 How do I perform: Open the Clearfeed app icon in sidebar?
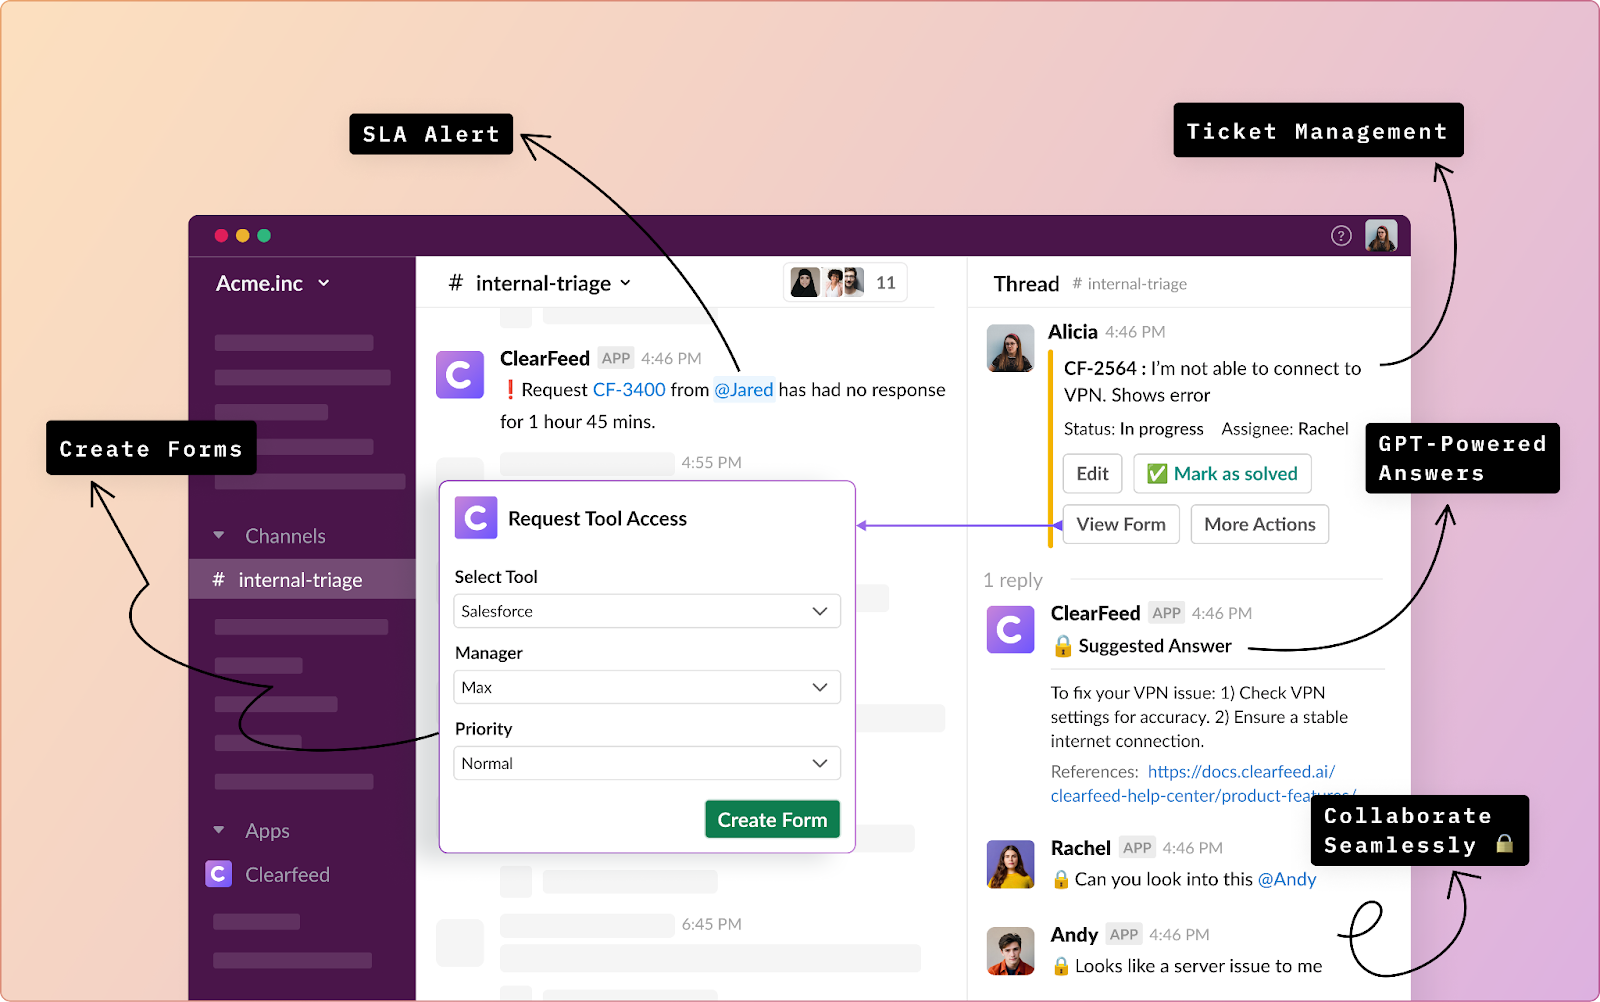(218, 874)
